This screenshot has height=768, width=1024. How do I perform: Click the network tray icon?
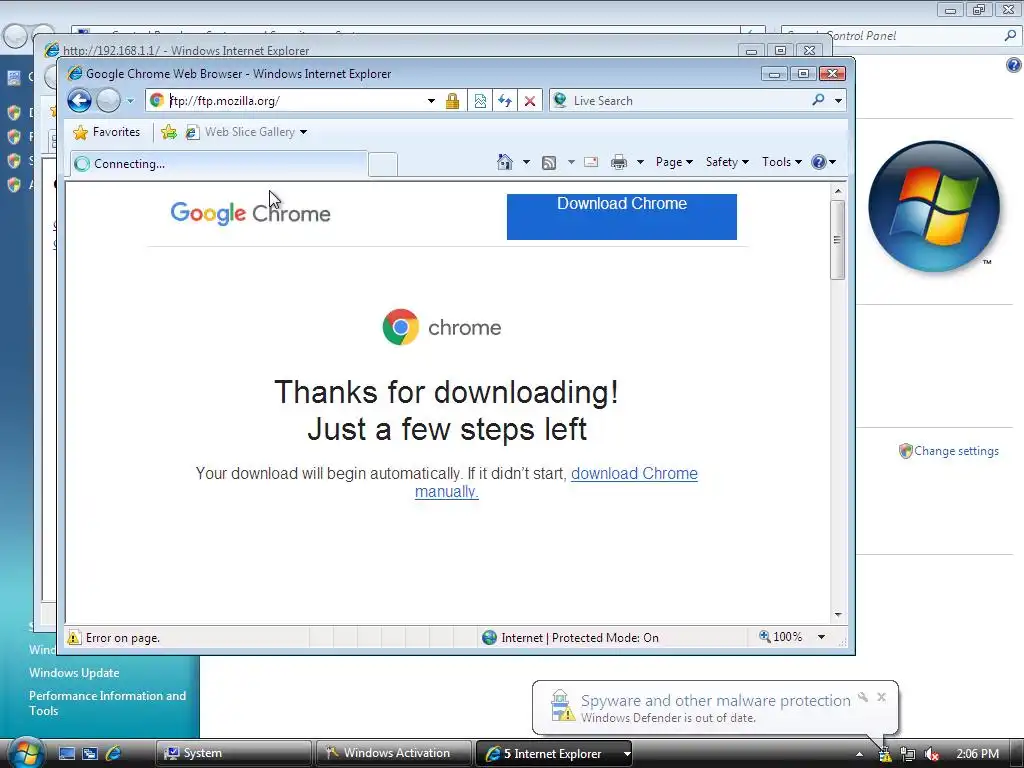pyautogui.click(x=908, y=754)
